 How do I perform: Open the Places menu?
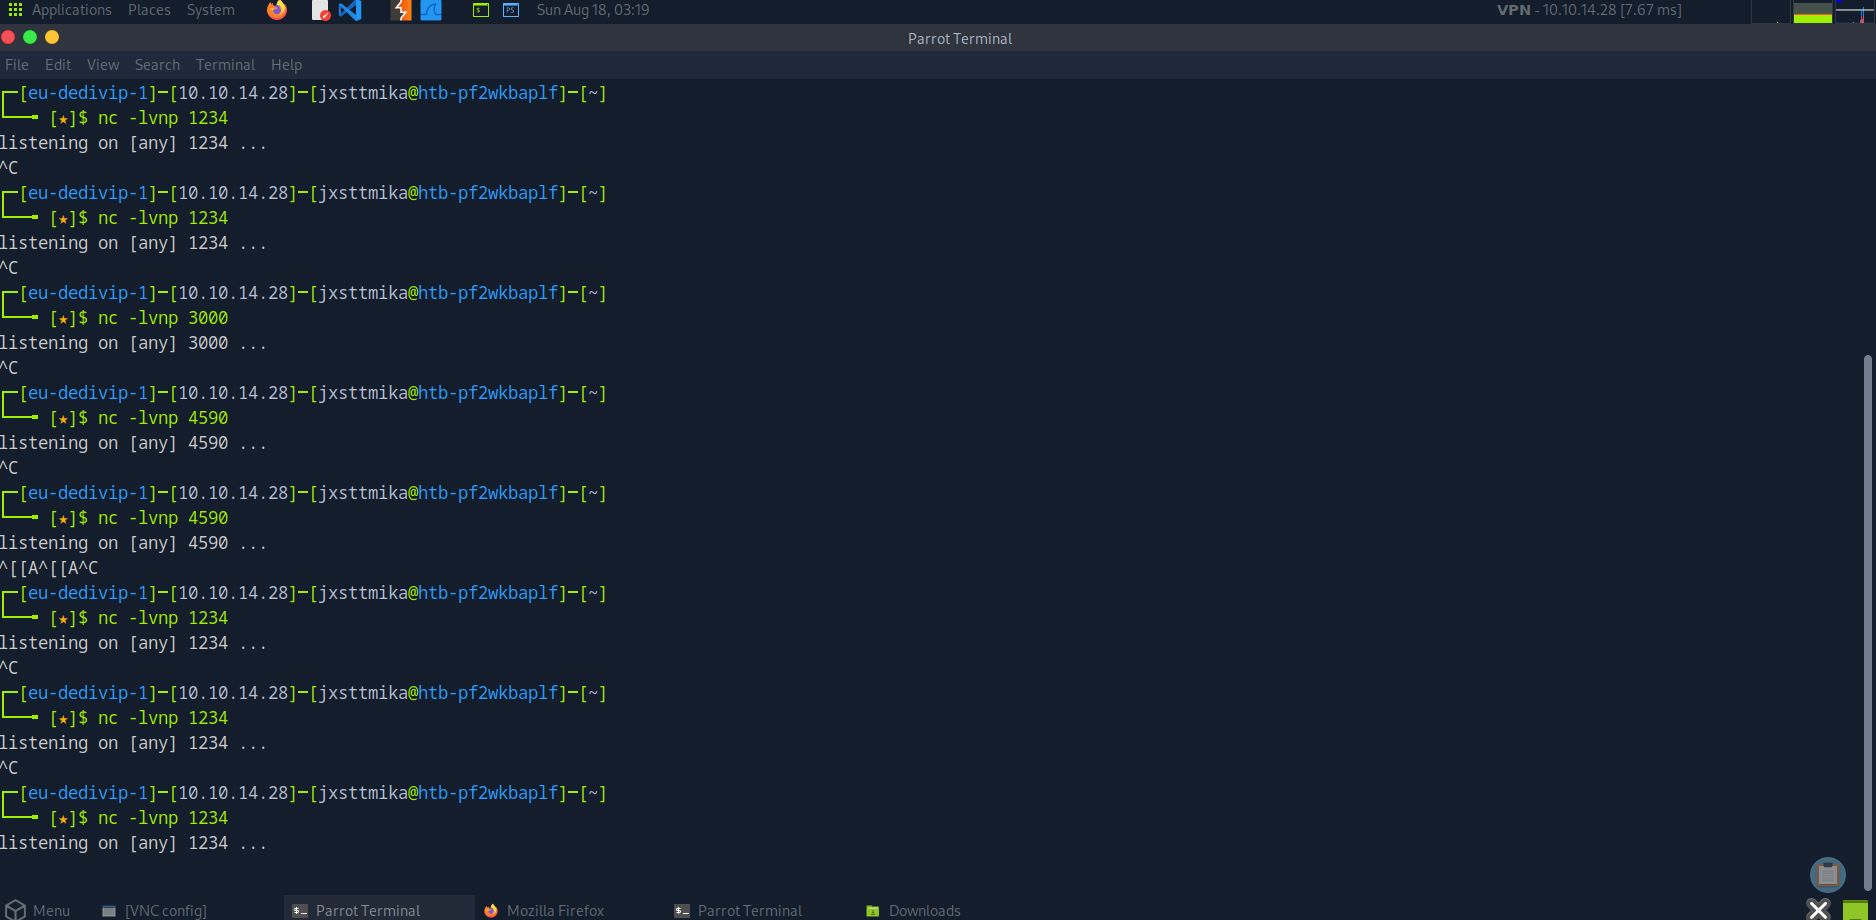149,10
